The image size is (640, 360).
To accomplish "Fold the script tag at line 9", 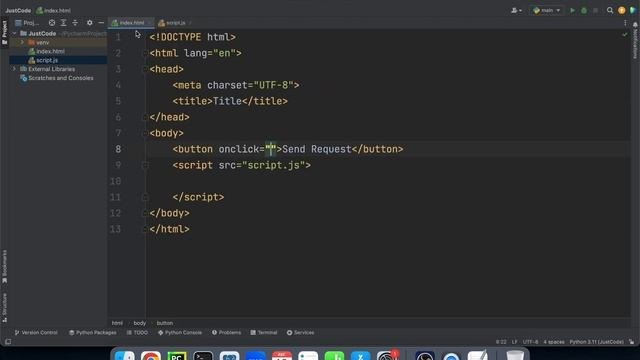I will (x=144, y=165).
